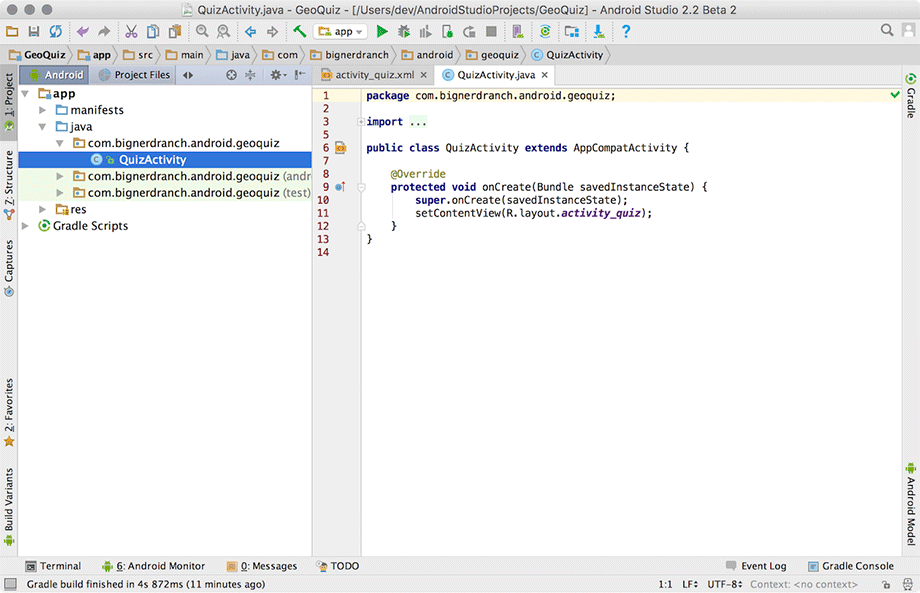This screenshot has height=593, width=920.
Task: Click the Rerun toolbar icon
Action: pyautogui.click(x=469, y=31)
